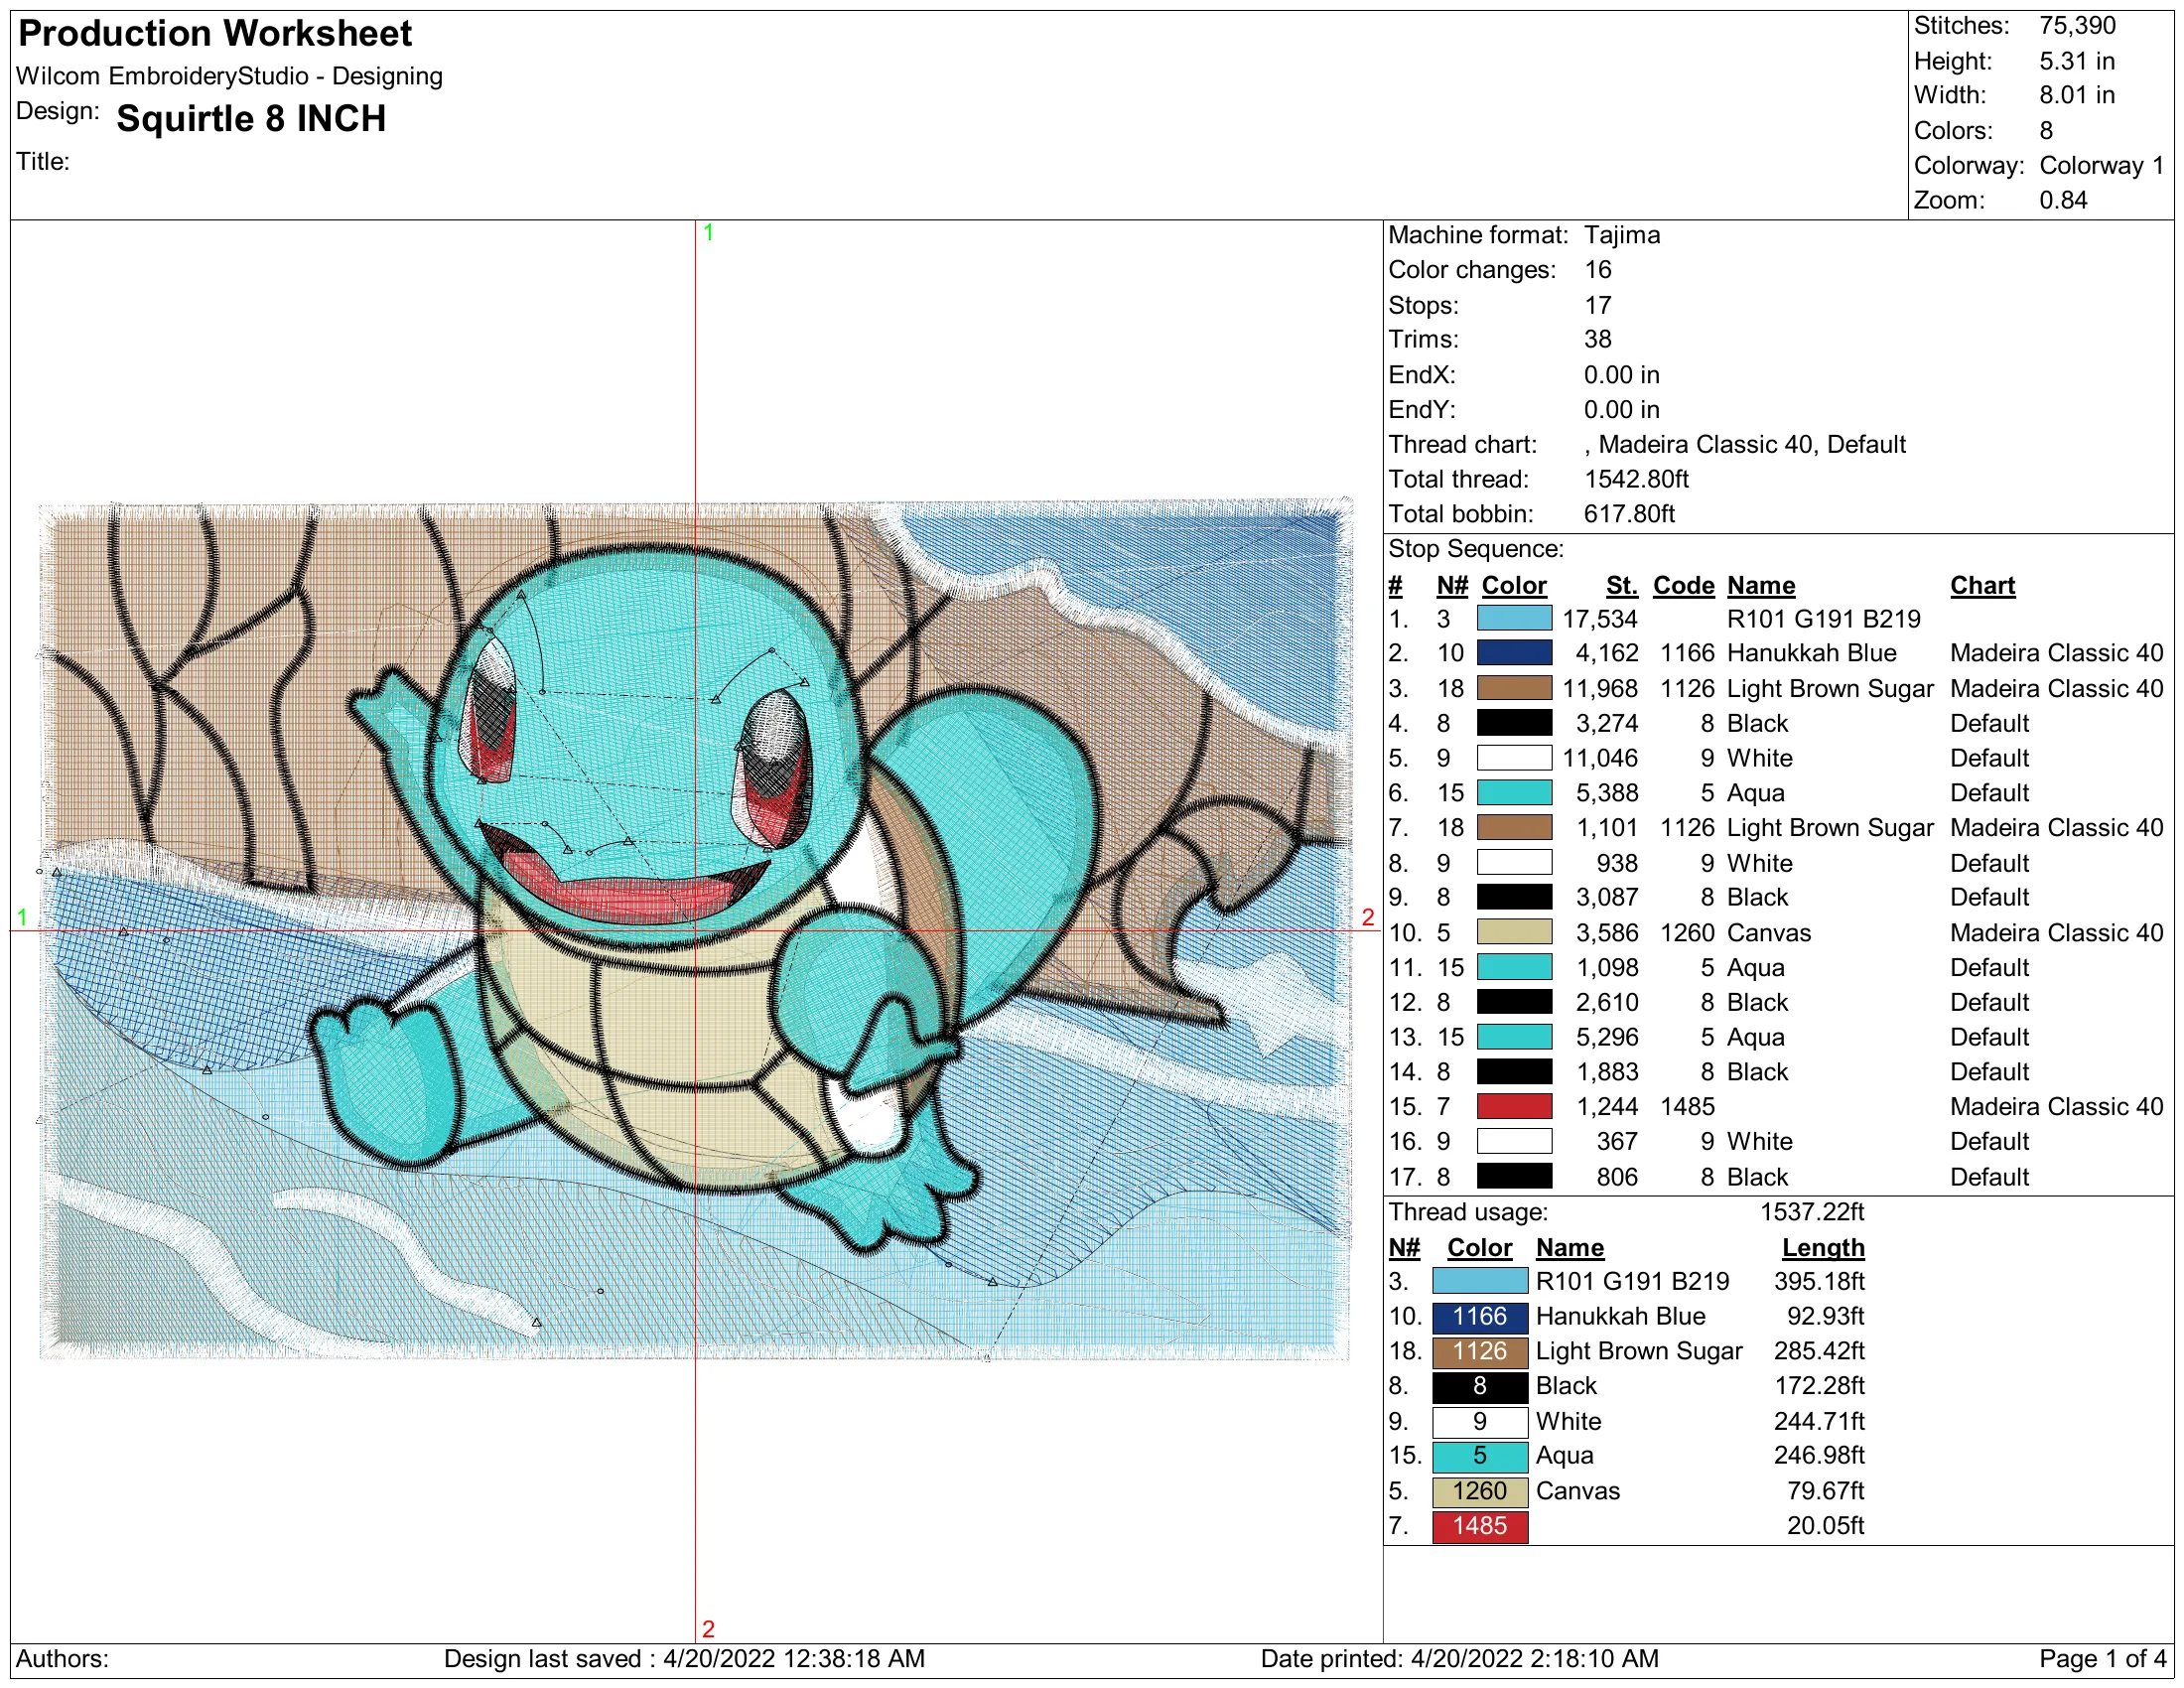Click the length '395.18ft'
The height and width of the screenshot is (1688, 2184).
point(1819,1282)
